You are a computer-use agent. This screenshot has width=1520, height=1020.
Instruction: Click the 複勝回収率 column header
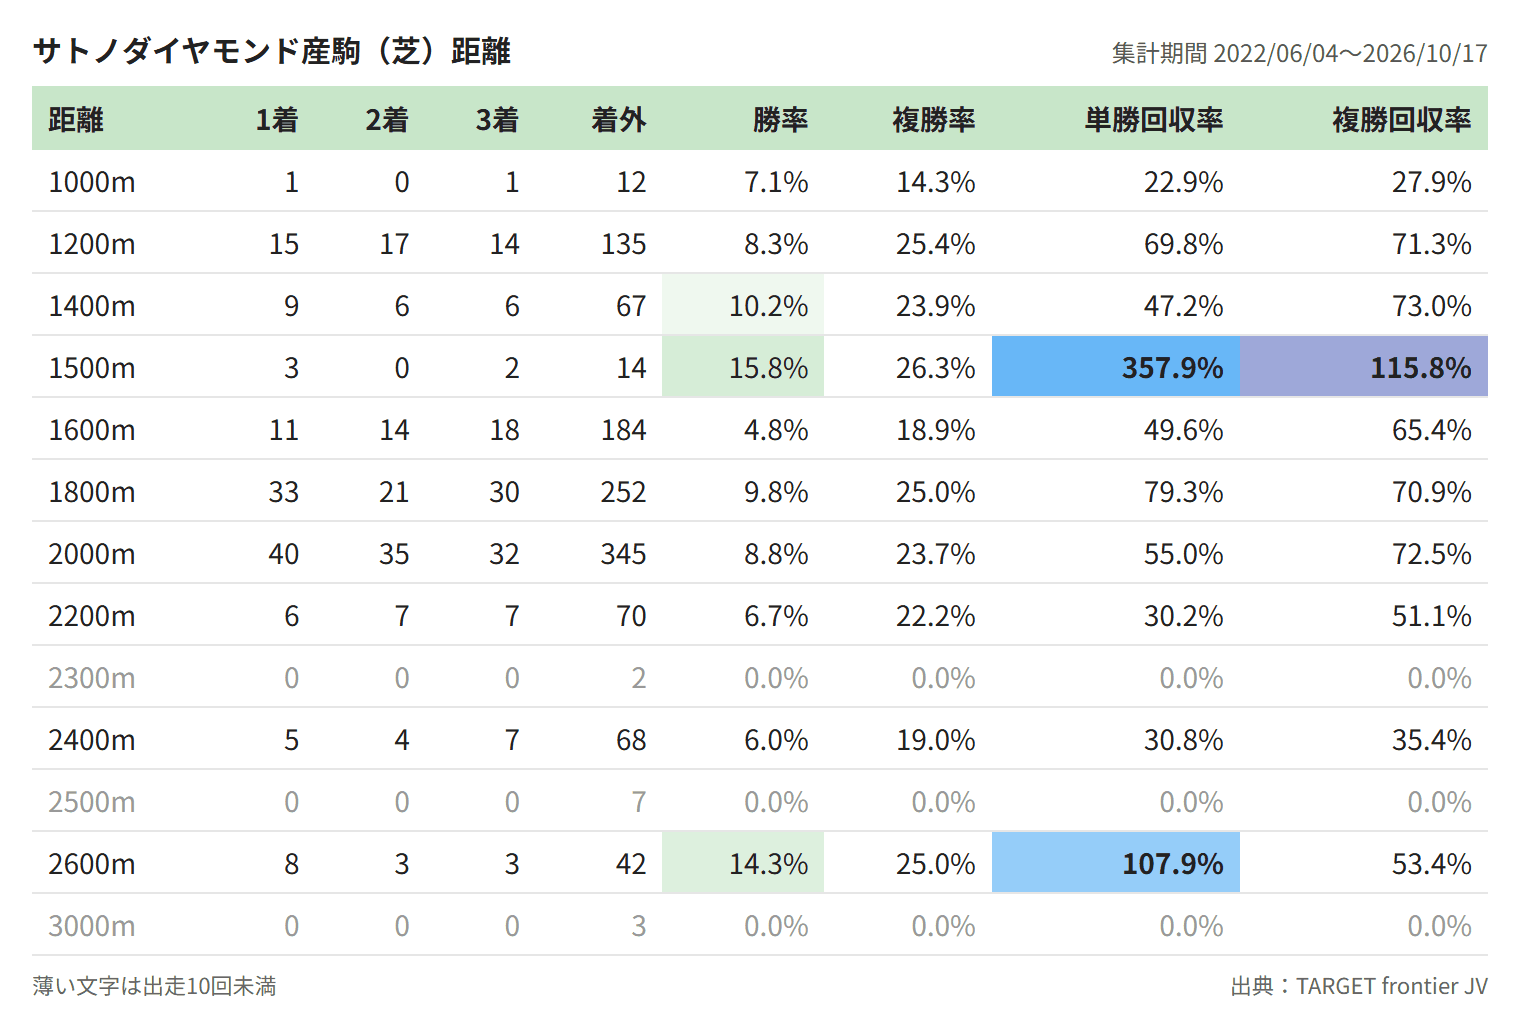coord(1401,120)
